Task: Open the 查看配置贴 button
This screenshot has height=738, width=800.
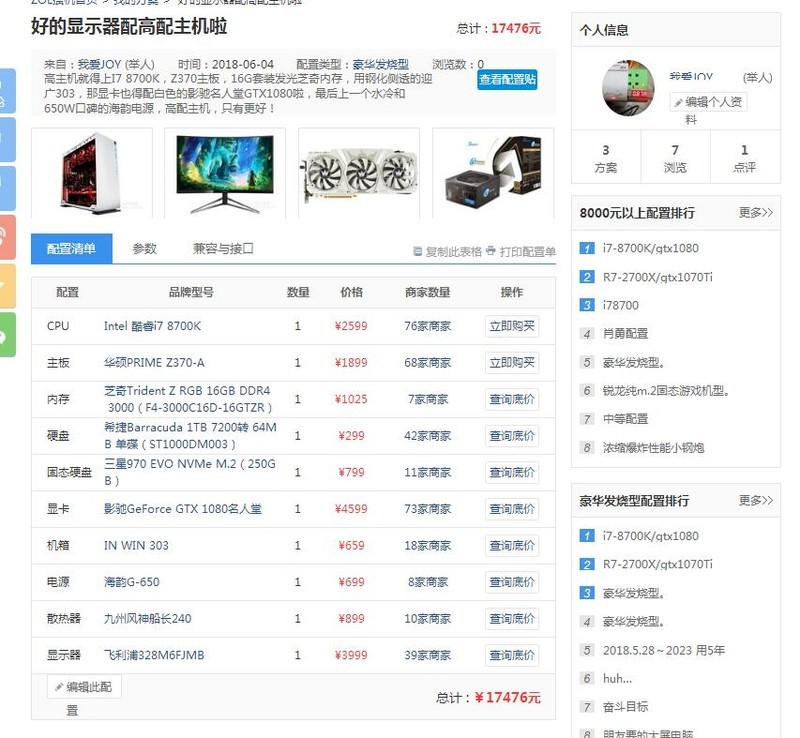Action: click(x=507, y=80)
